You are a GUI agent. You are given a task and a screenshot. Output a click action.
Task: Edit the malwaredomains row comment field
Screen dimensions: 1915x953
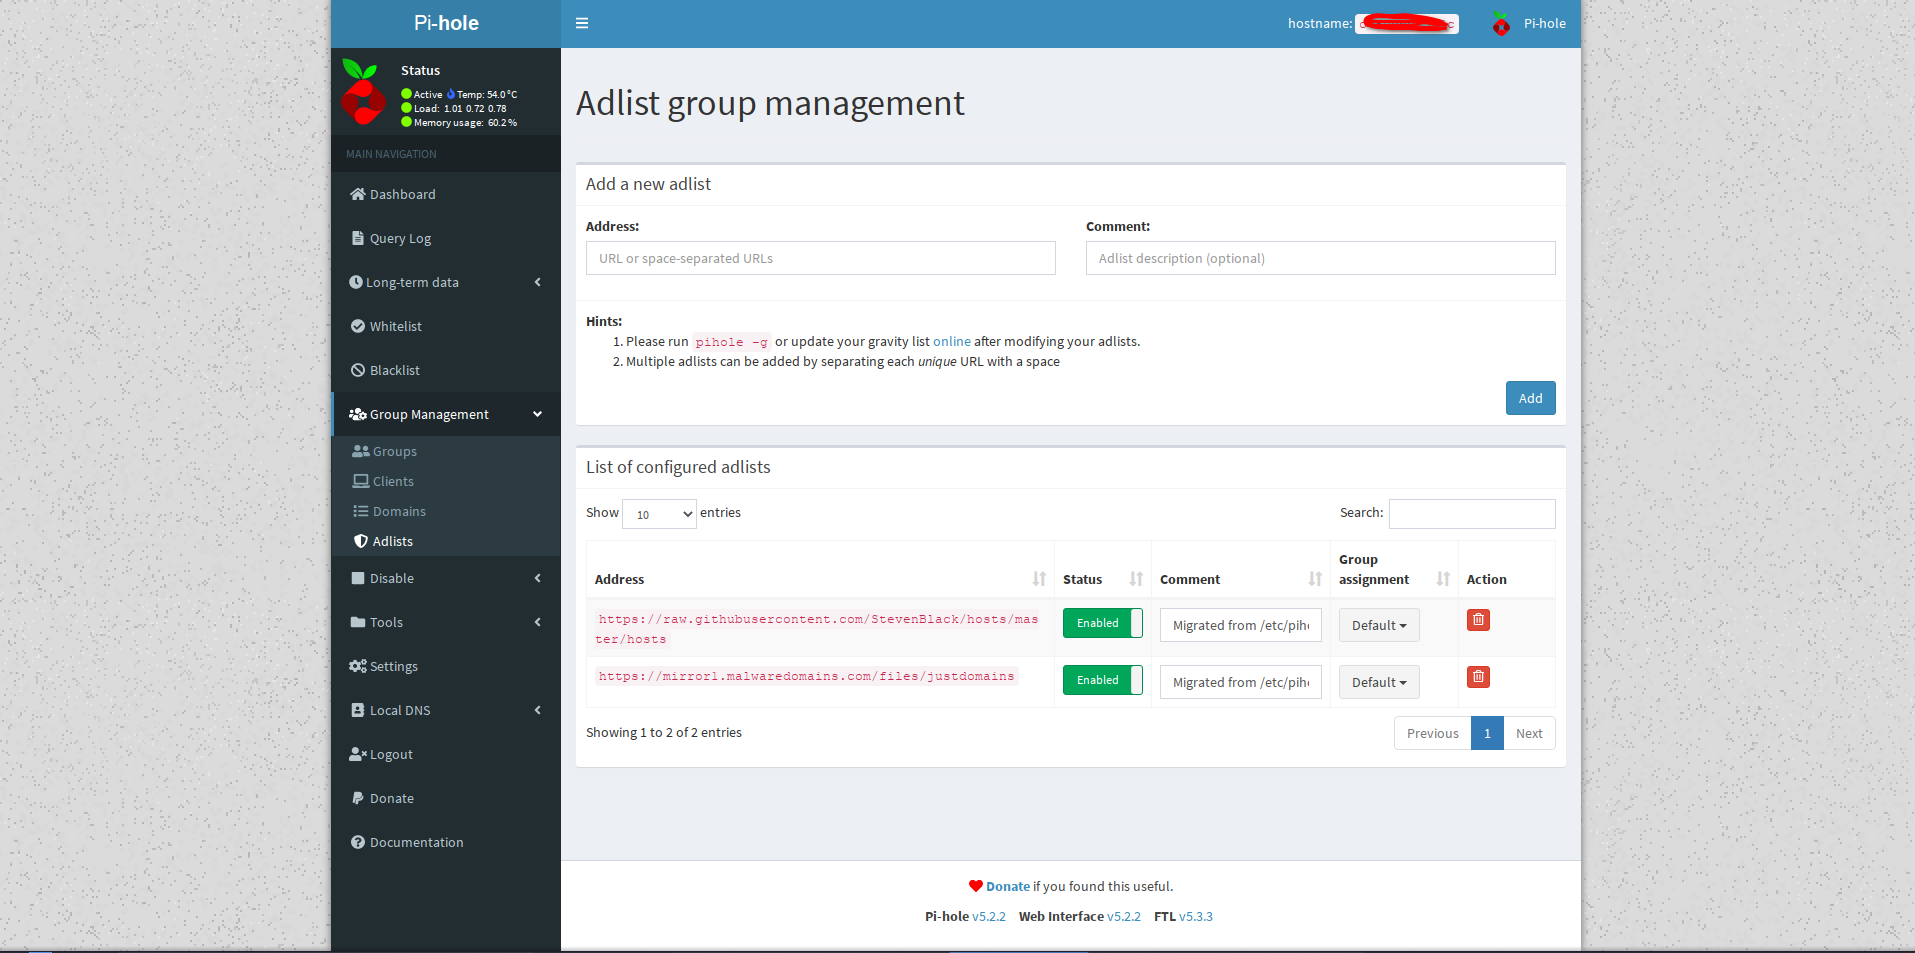pyautogui.click(x=1241, y=682)
